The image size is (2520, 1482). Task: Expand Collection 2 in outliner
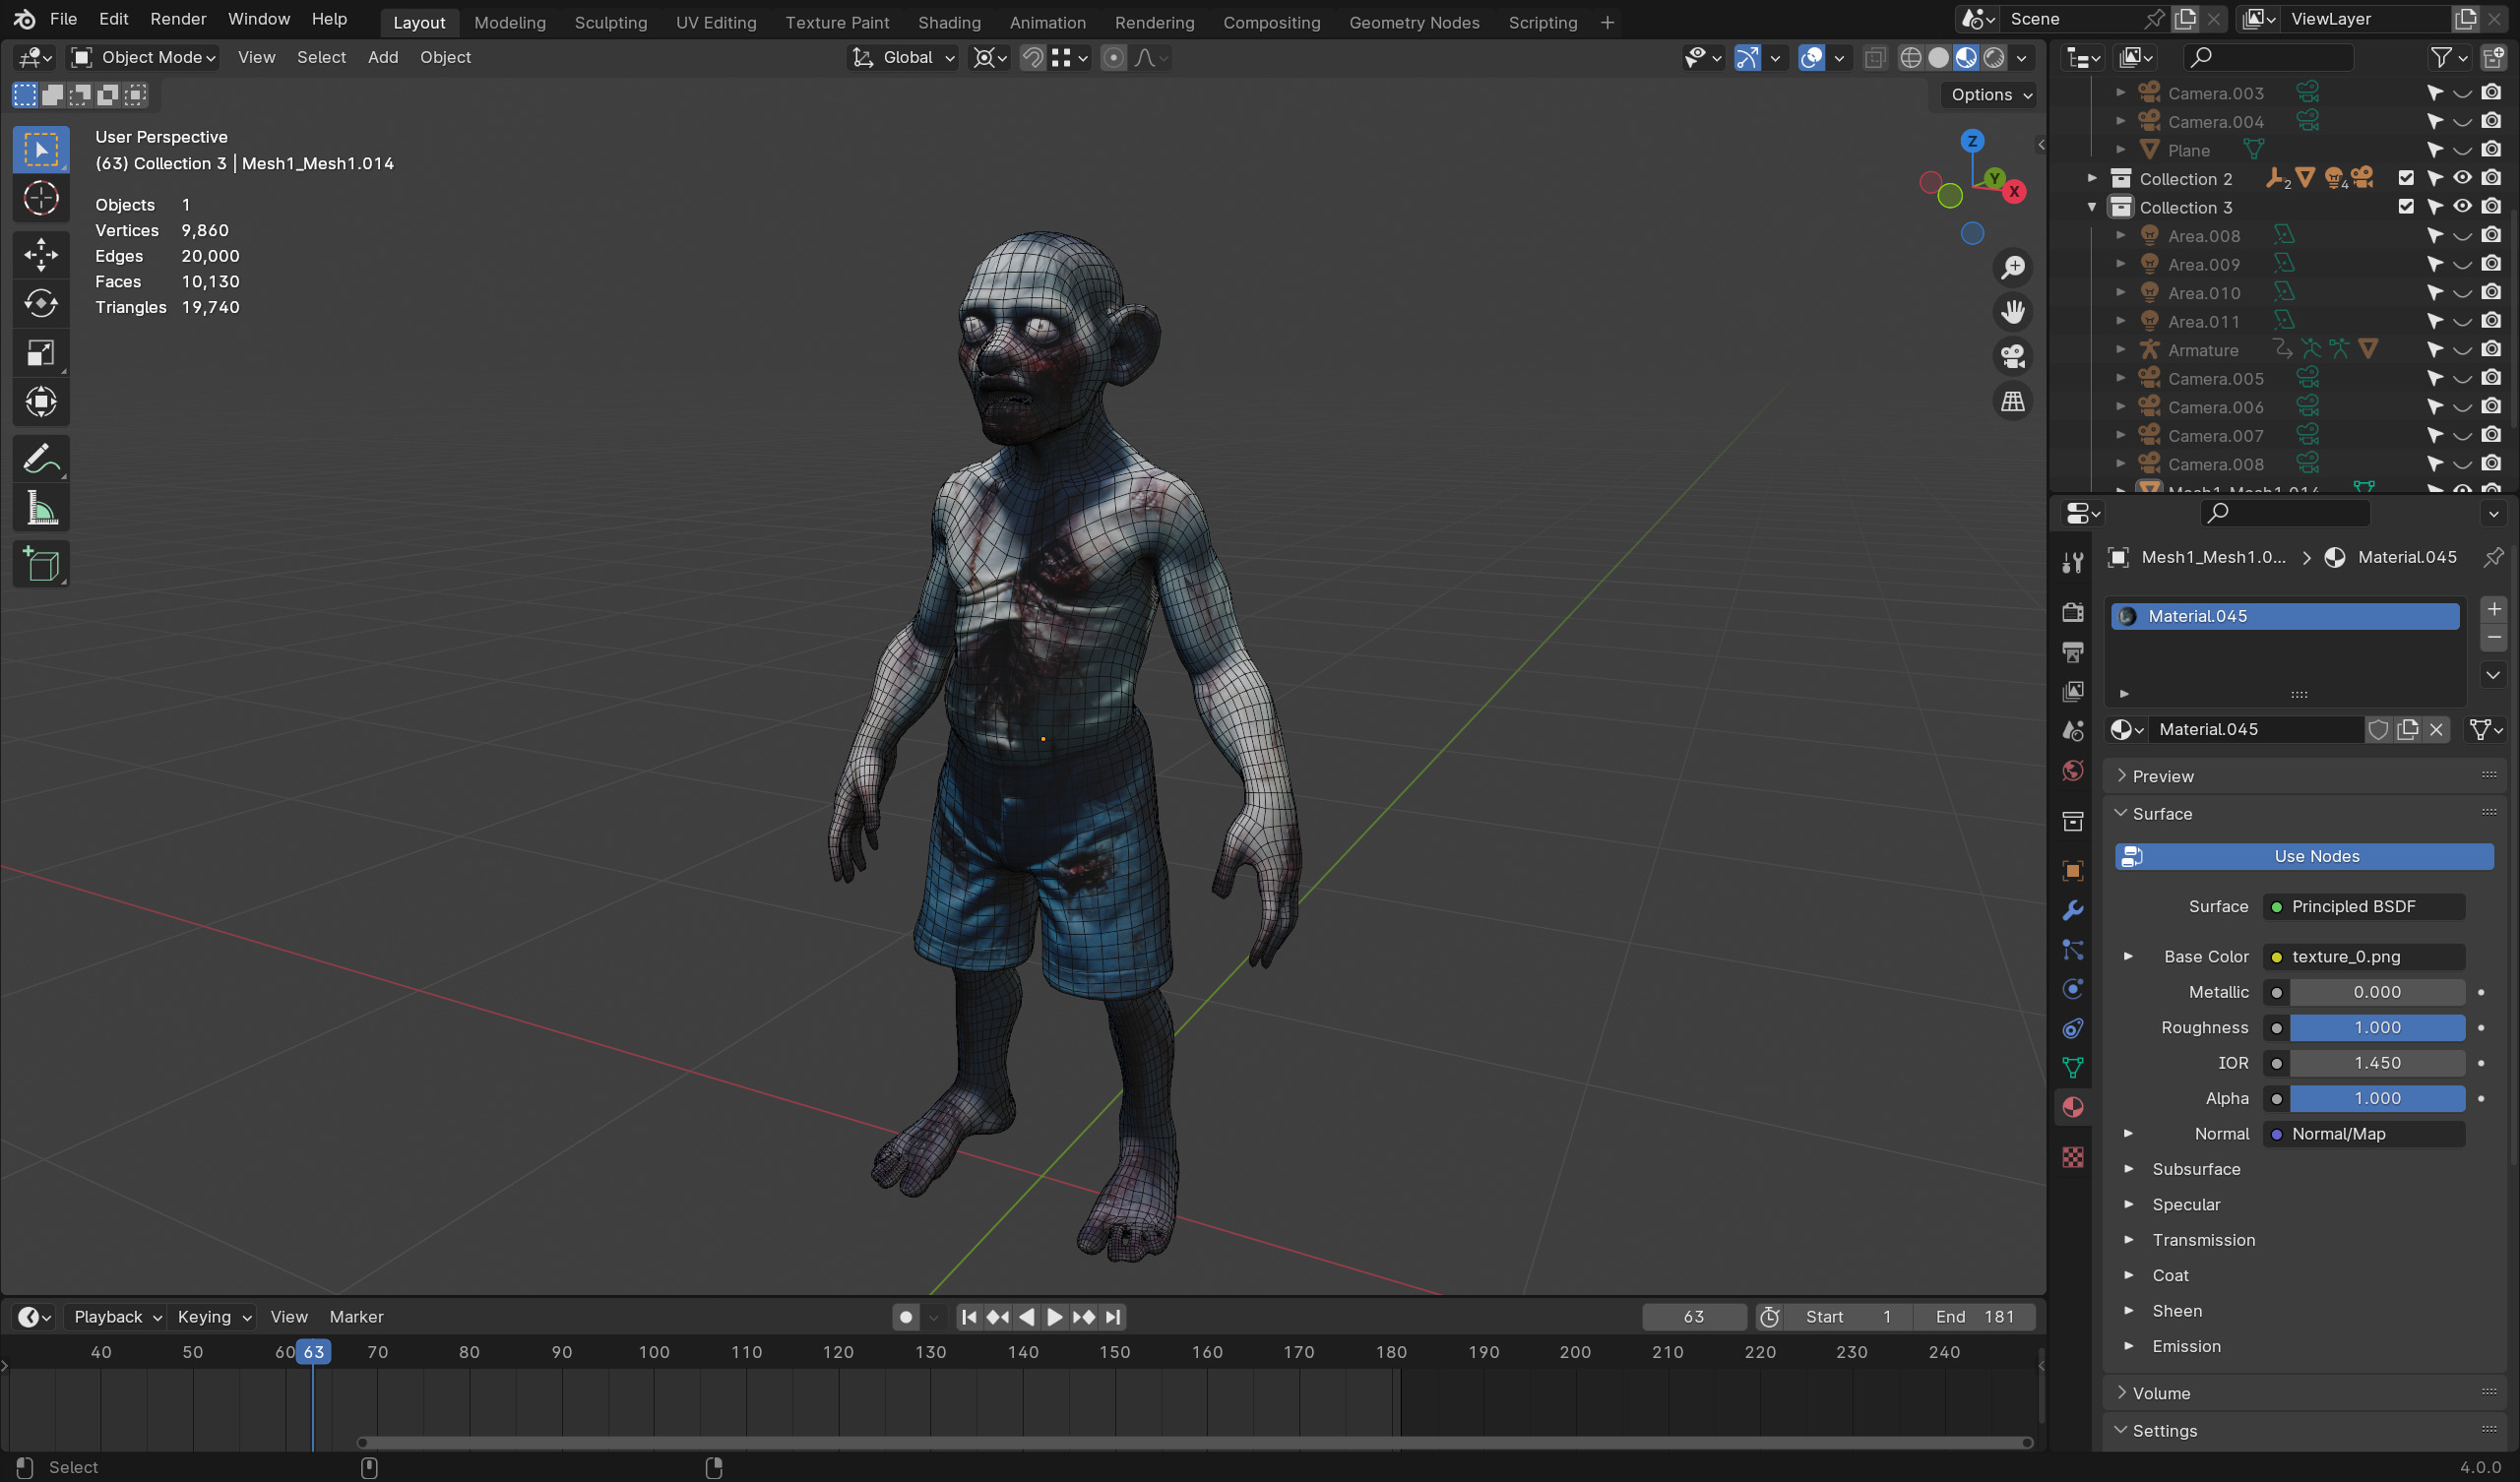coord(2091,178)
